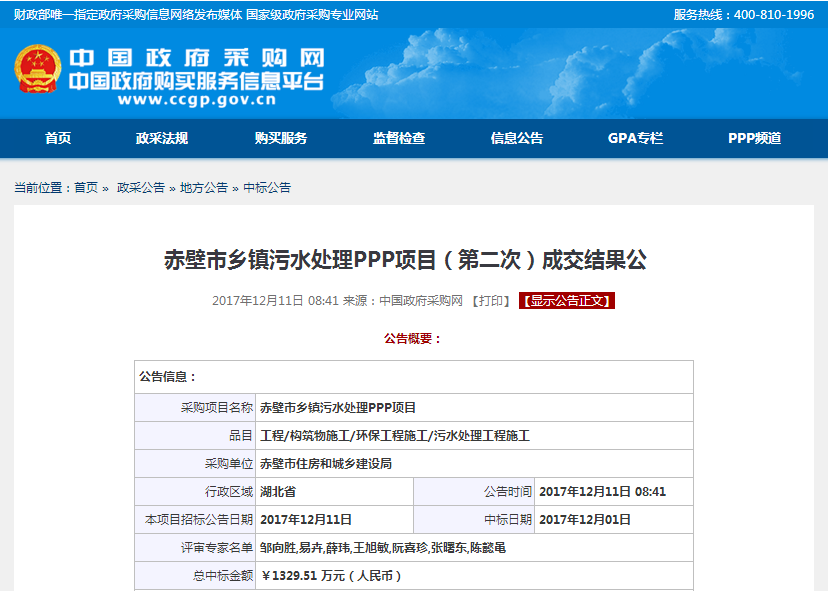Screen dimensions: 828x591
Task: Open the 信息公告 menu item
Action: (517, 139)
